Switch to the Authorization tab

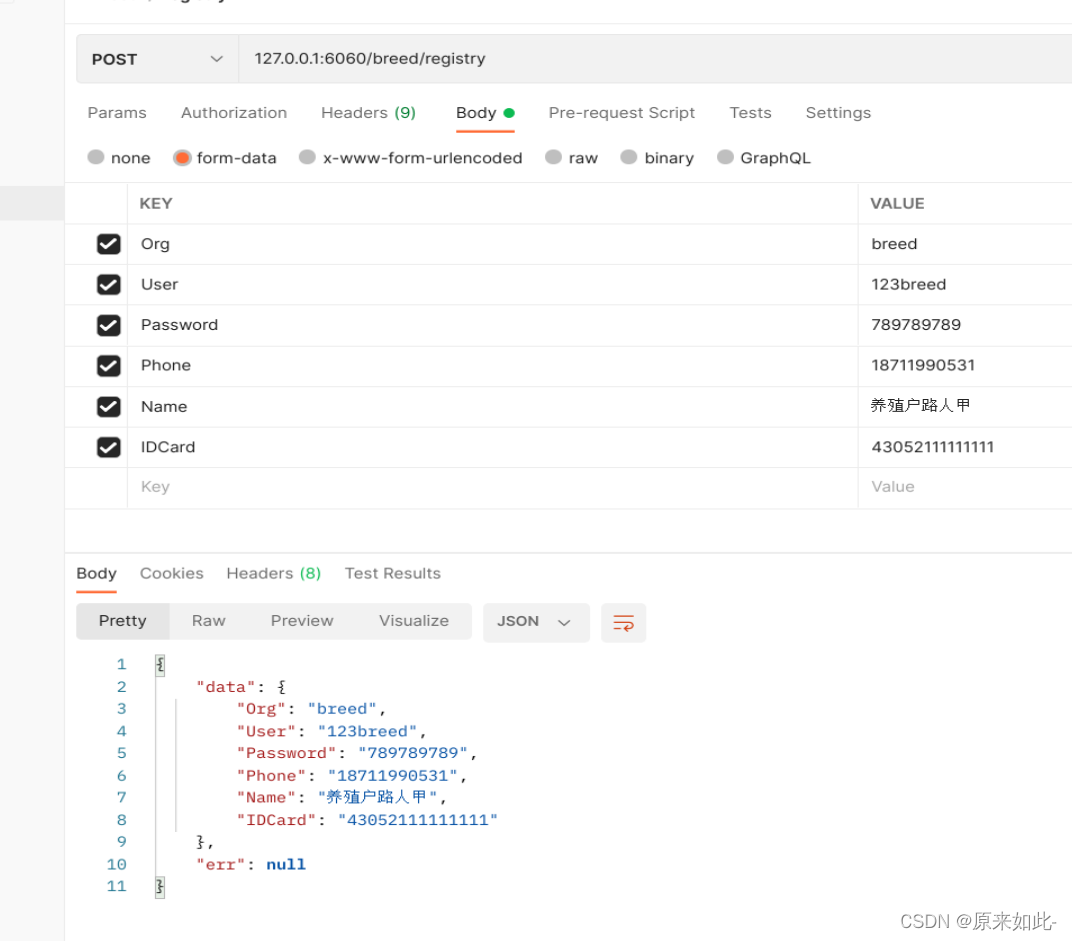(234, 113)
